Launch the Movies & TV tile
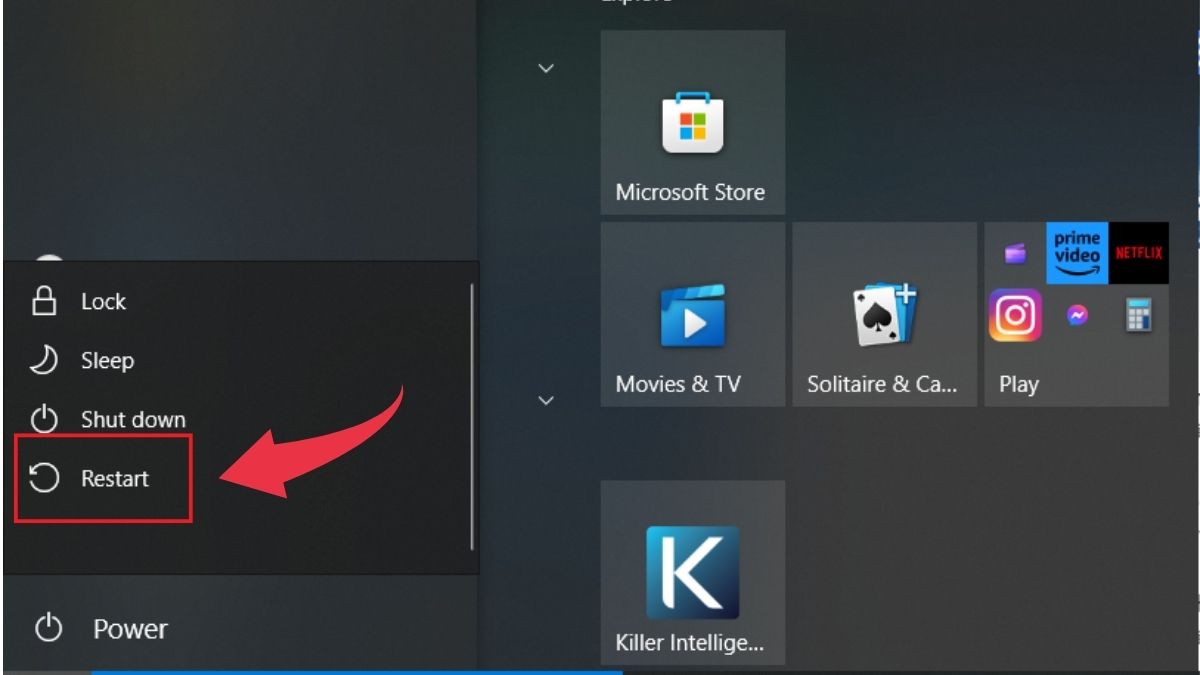 pos(692,314)
